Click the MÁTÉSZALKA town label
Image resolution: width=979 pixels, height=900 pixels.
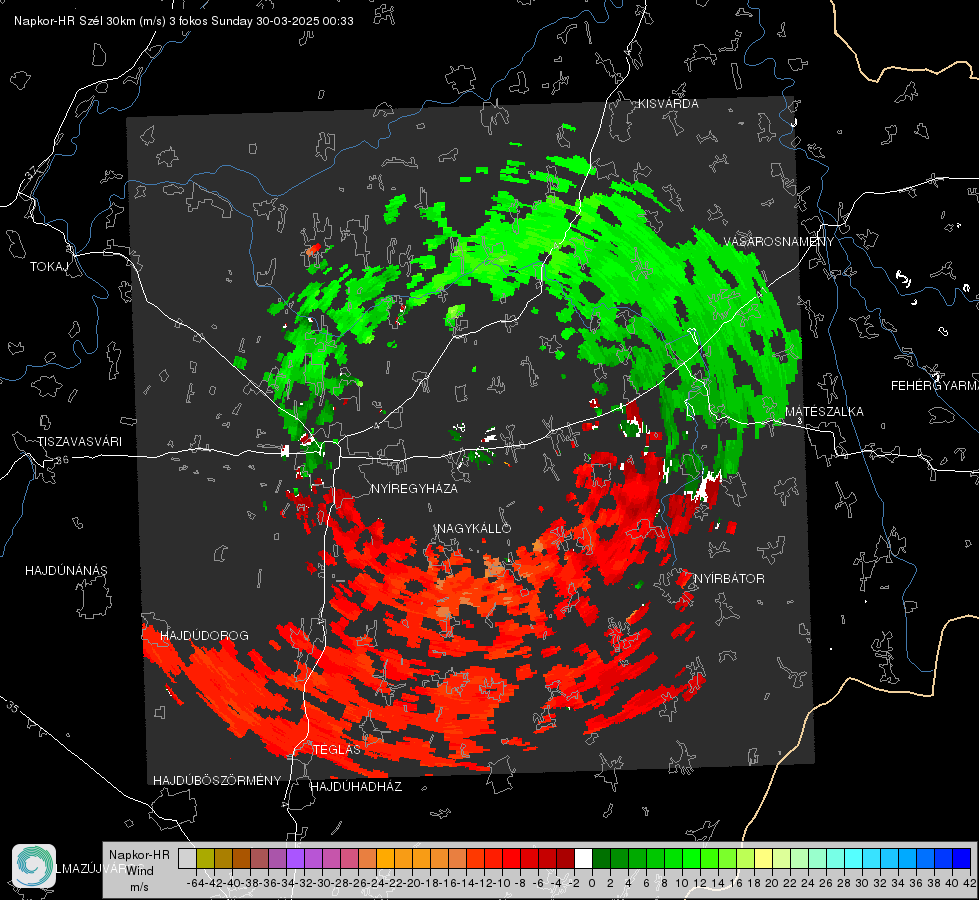(824, 412)
